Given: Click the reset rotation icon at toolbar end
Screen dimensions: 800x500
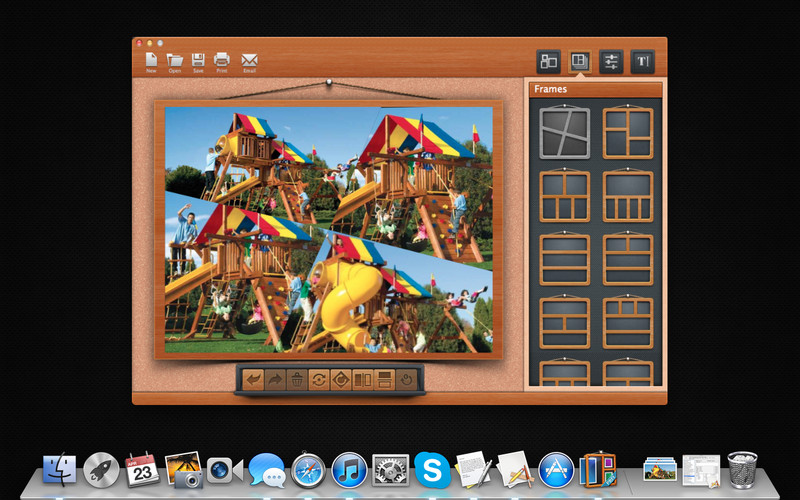Looking at the screenshot, I should coord(407,380).
